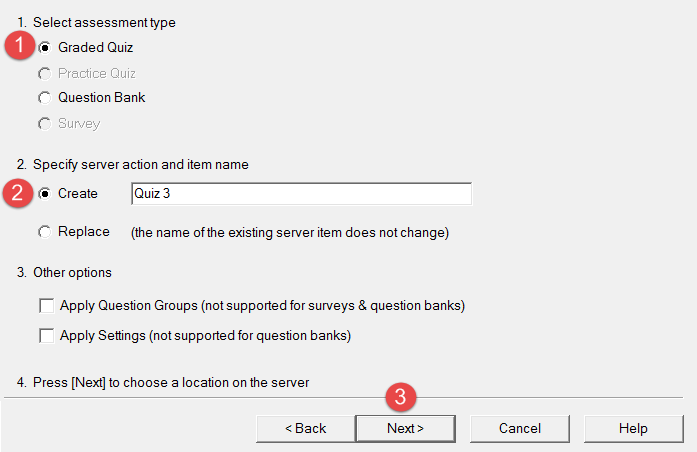Open Help for this dialog

pyautogui.click(x=633, y=428)
